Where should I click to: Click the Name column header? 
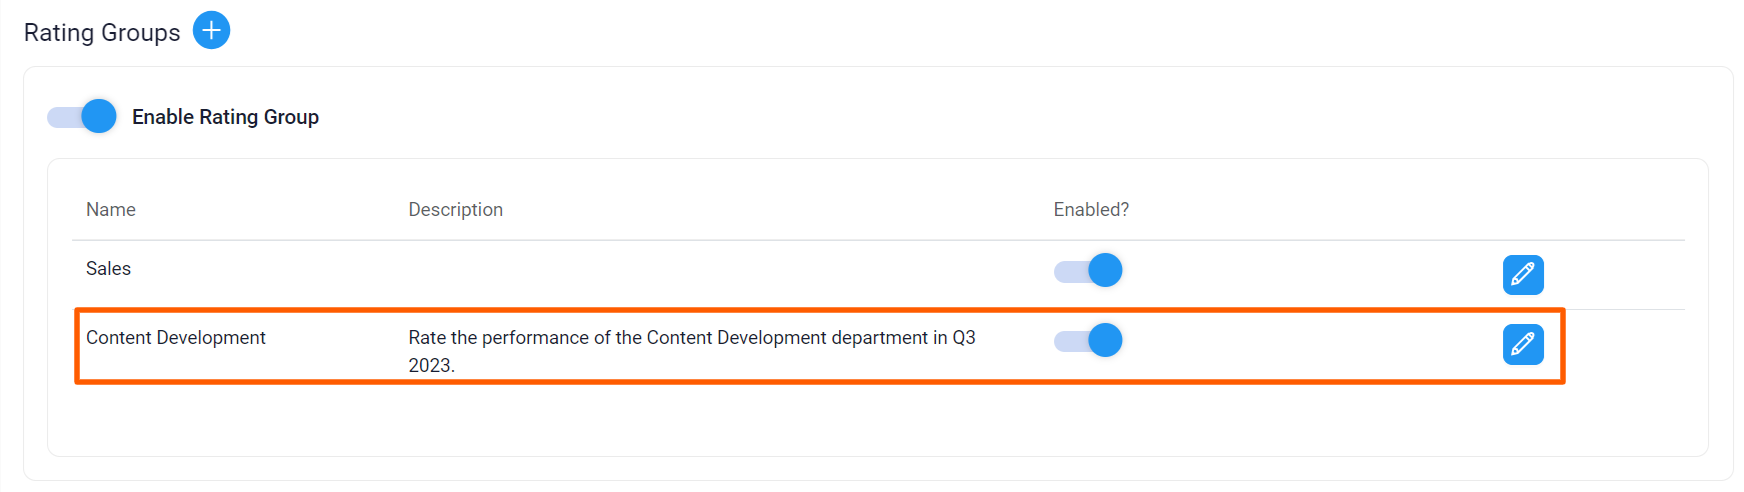[x=111, y=210]
